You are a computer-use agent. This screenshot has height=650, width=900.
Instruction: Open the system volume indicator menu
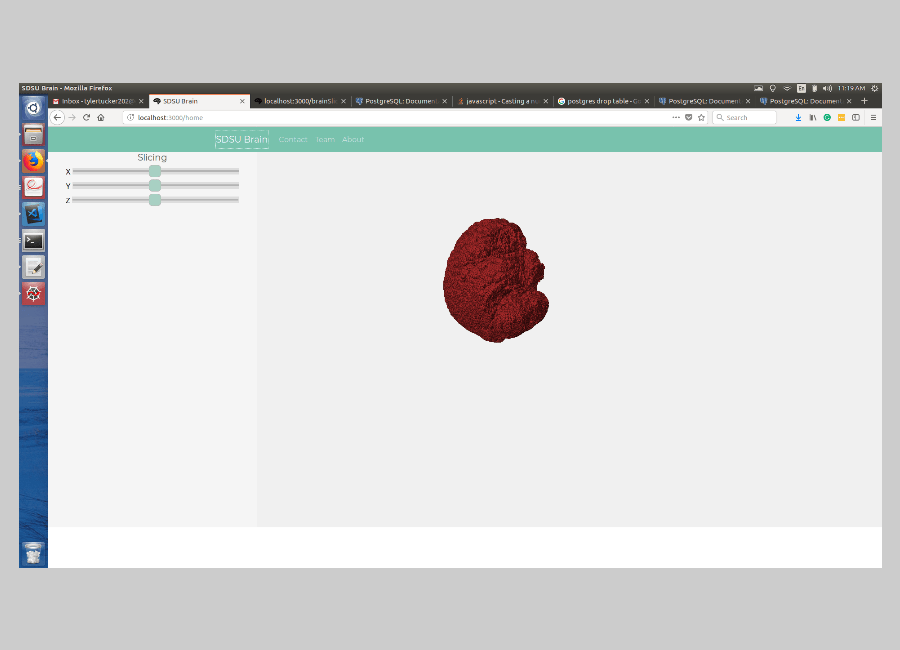827,88
